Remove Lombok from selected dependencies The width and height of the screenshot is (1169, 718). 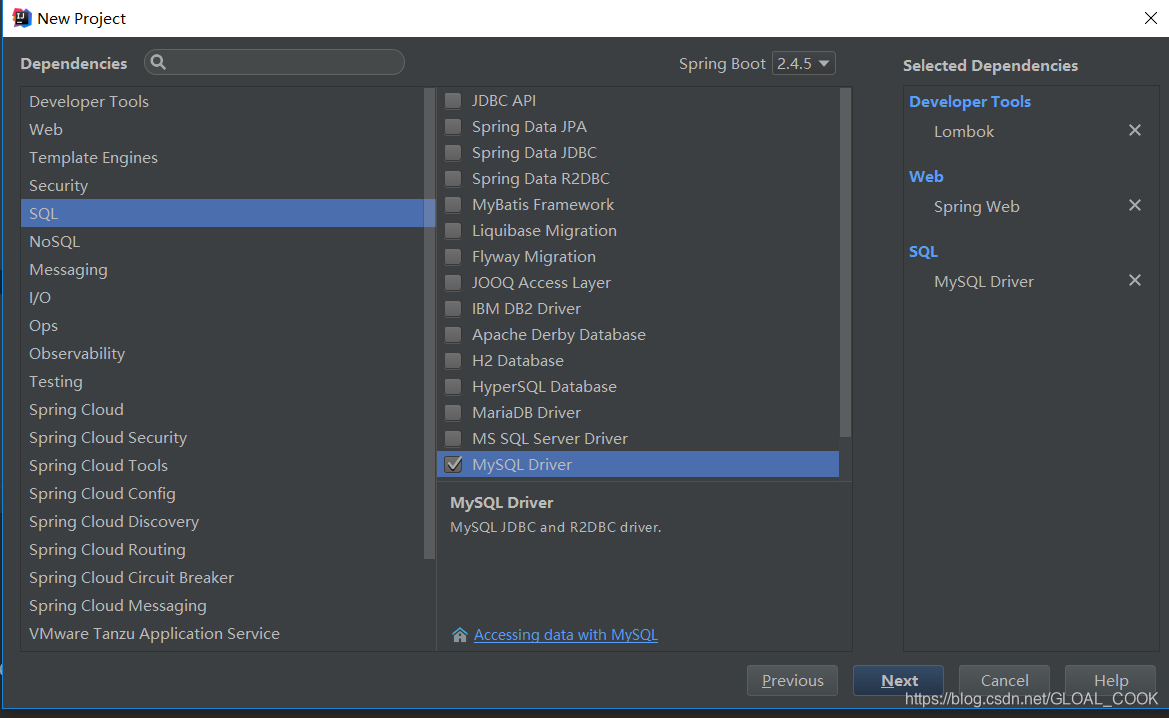click(x=1135, y=130)
